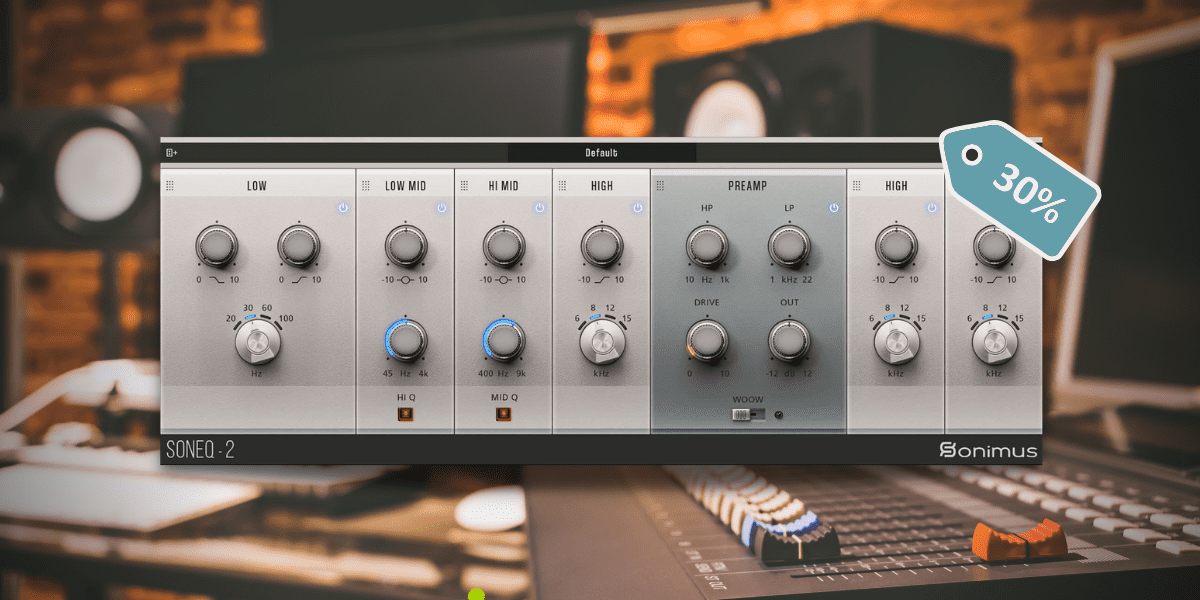Click the LOW module title
This screenshot has width=1200, height=600.
point(258,186)
